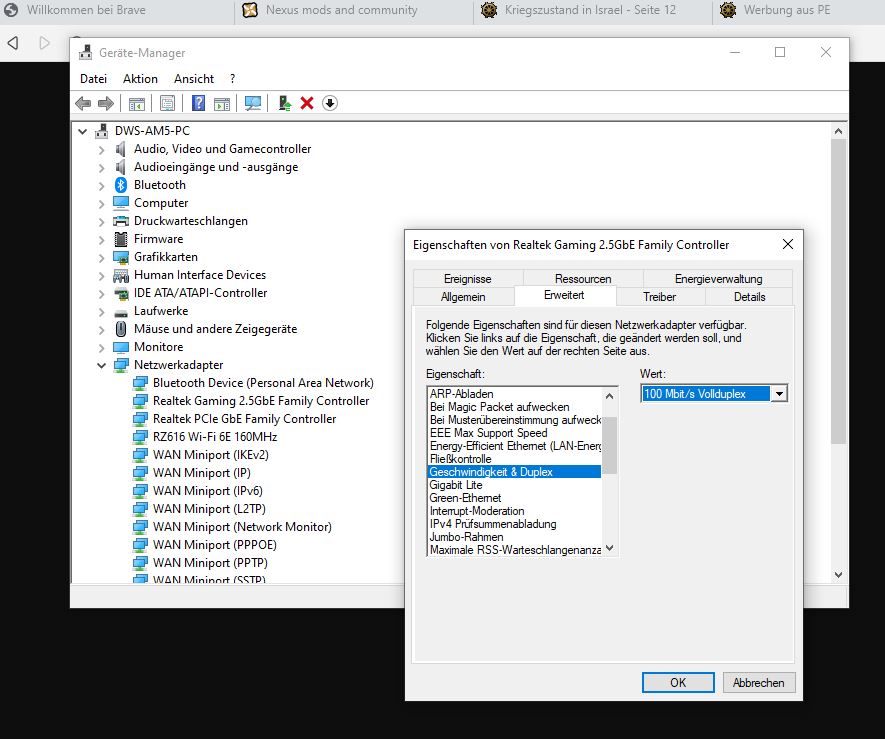Click the RZ616 Wi-Fi 6E adapter icon
The image size is (885, 739).
140,437
